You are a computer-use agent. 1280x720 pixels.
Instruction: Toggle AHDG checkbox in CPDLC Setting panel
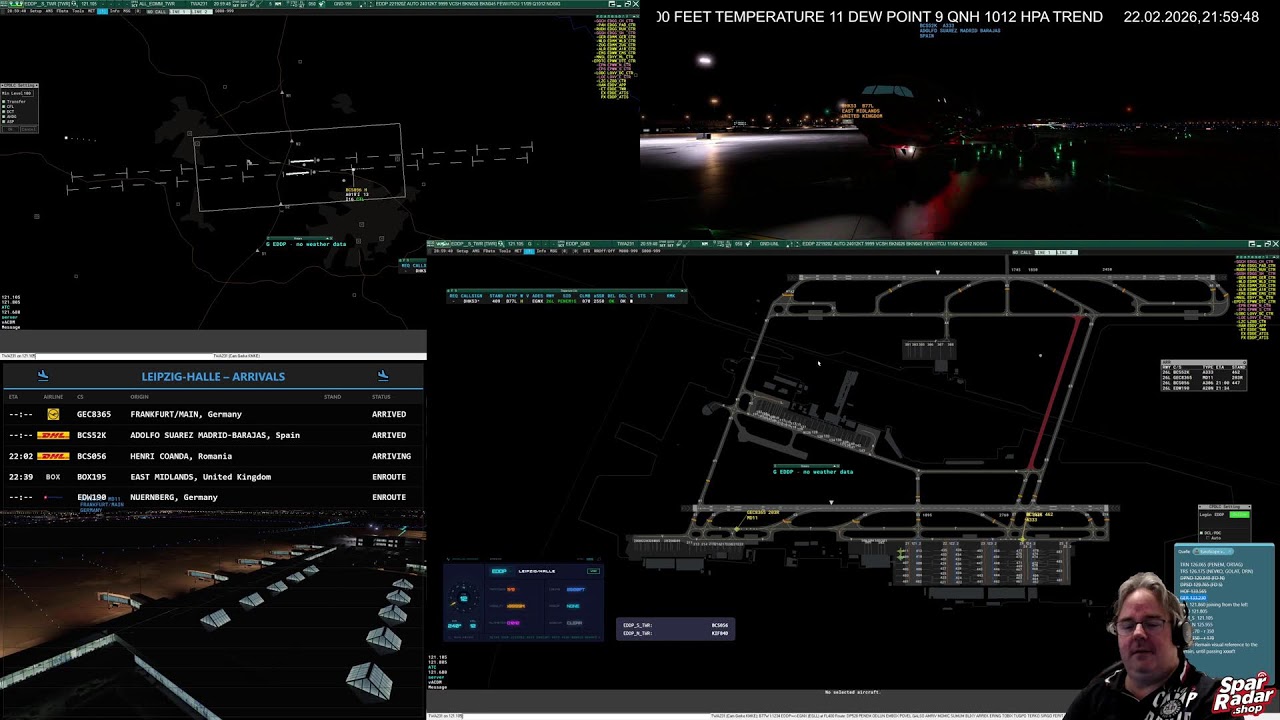coord(4,117)
